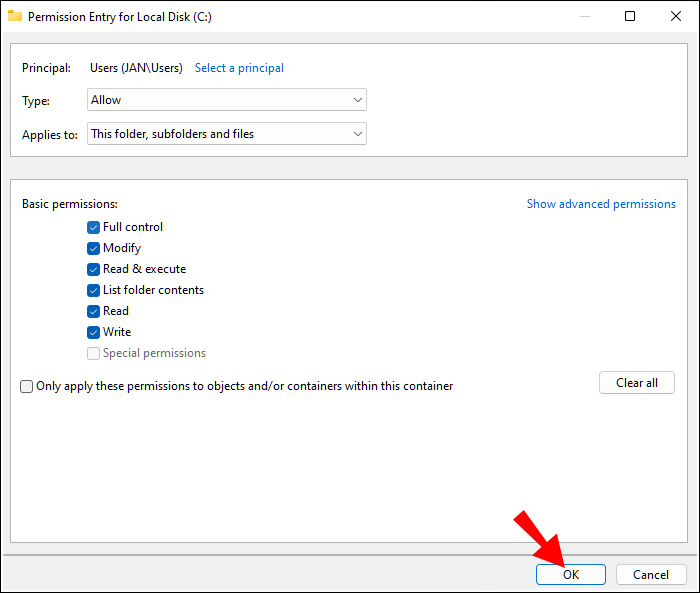Toggle List folder contents checkbox
700x593 pixels.
point(93,290)
